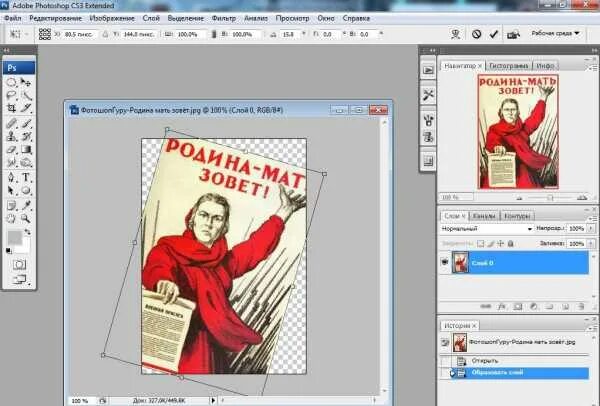Image resolution: width=600 pixels, height=406 pixels.
Task: Select the Brush tool
Action: (x=26, y=123)
